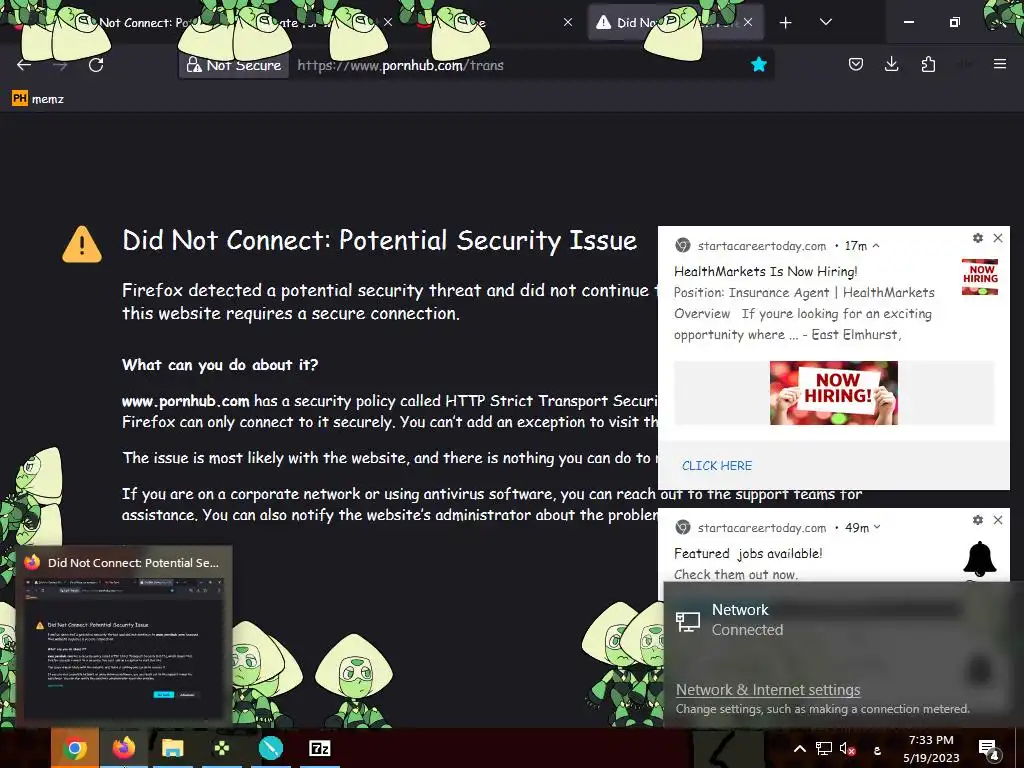Open settings gear of Featured jobs notification
This screenshot has width=1024, height=768.
[977, 520]
